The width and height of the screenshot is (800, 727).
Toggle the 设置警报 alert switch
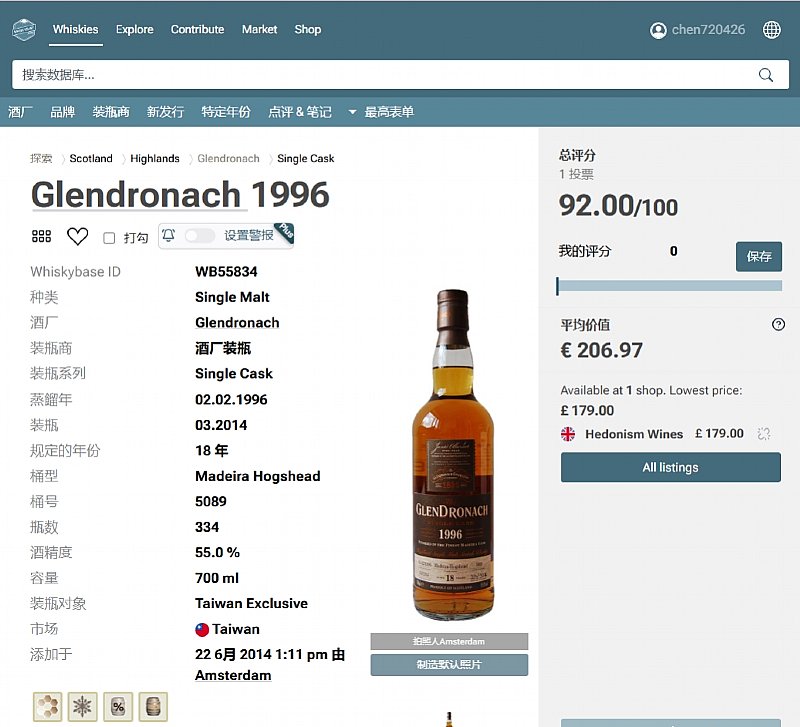[x=199, y=236]
